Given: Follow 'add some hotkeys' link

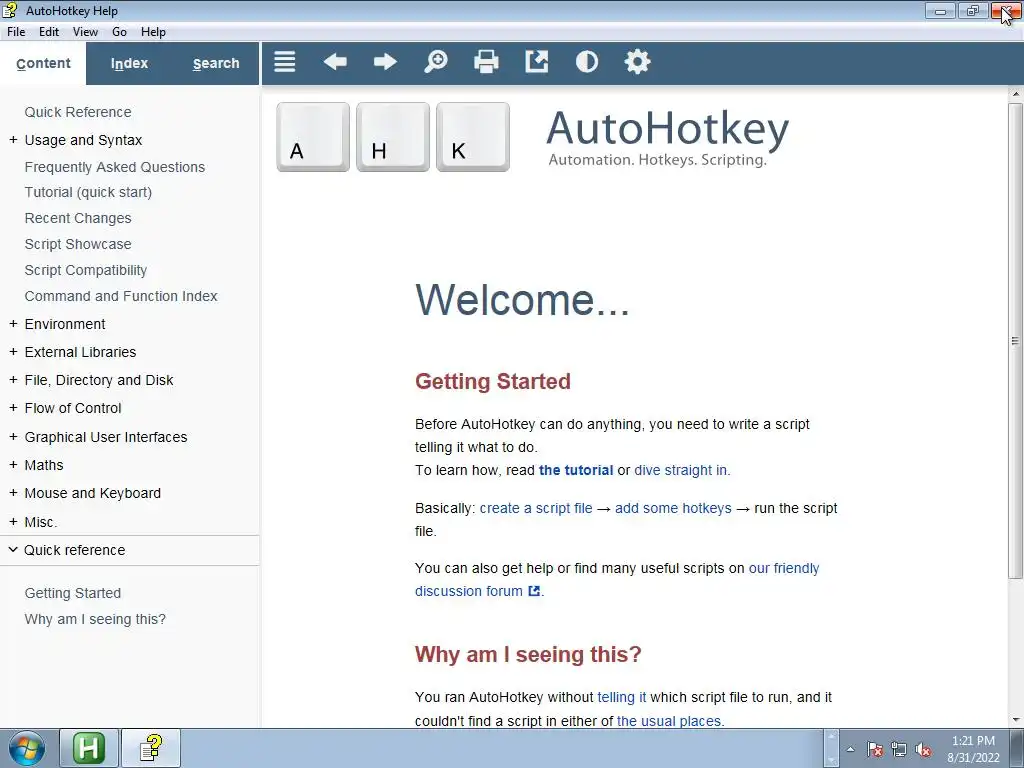Looking at the screenshot, I should pyautogui.click(x=673, y=508).
